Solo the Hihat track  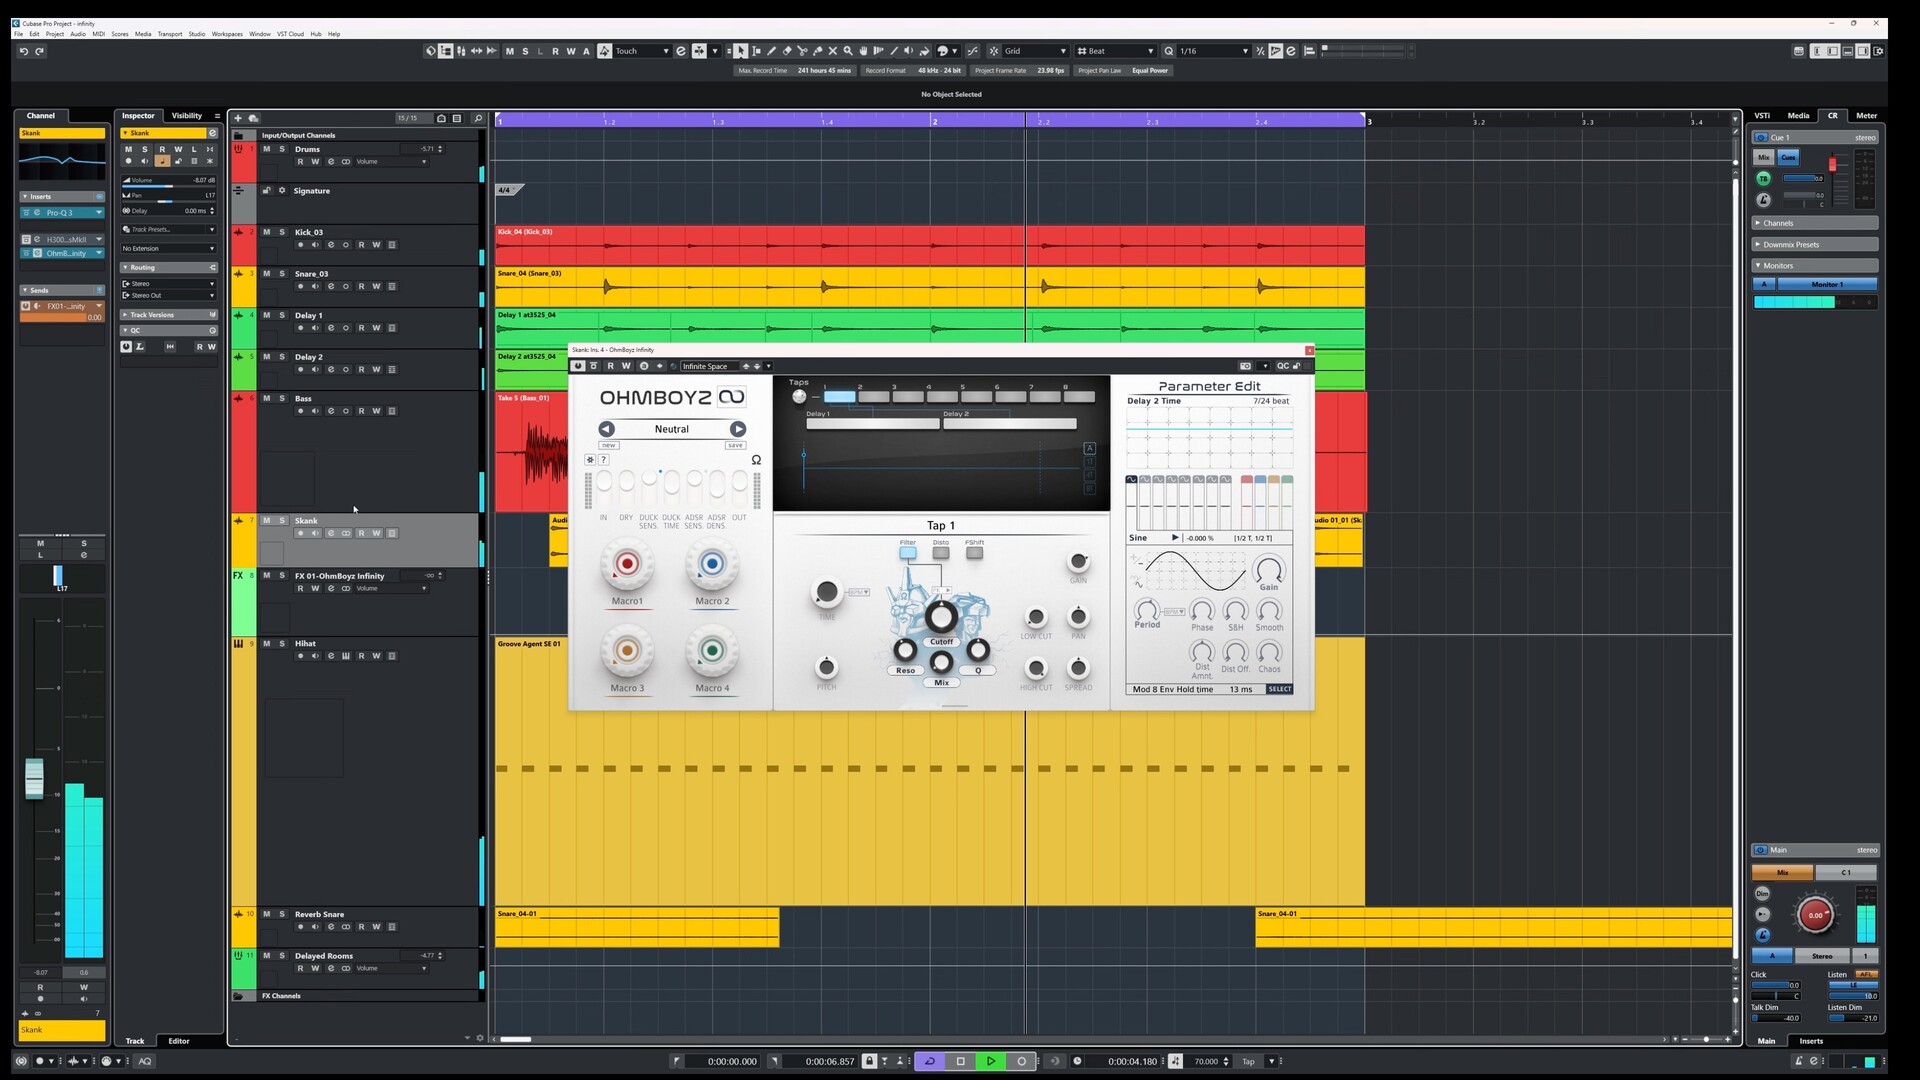282,644
